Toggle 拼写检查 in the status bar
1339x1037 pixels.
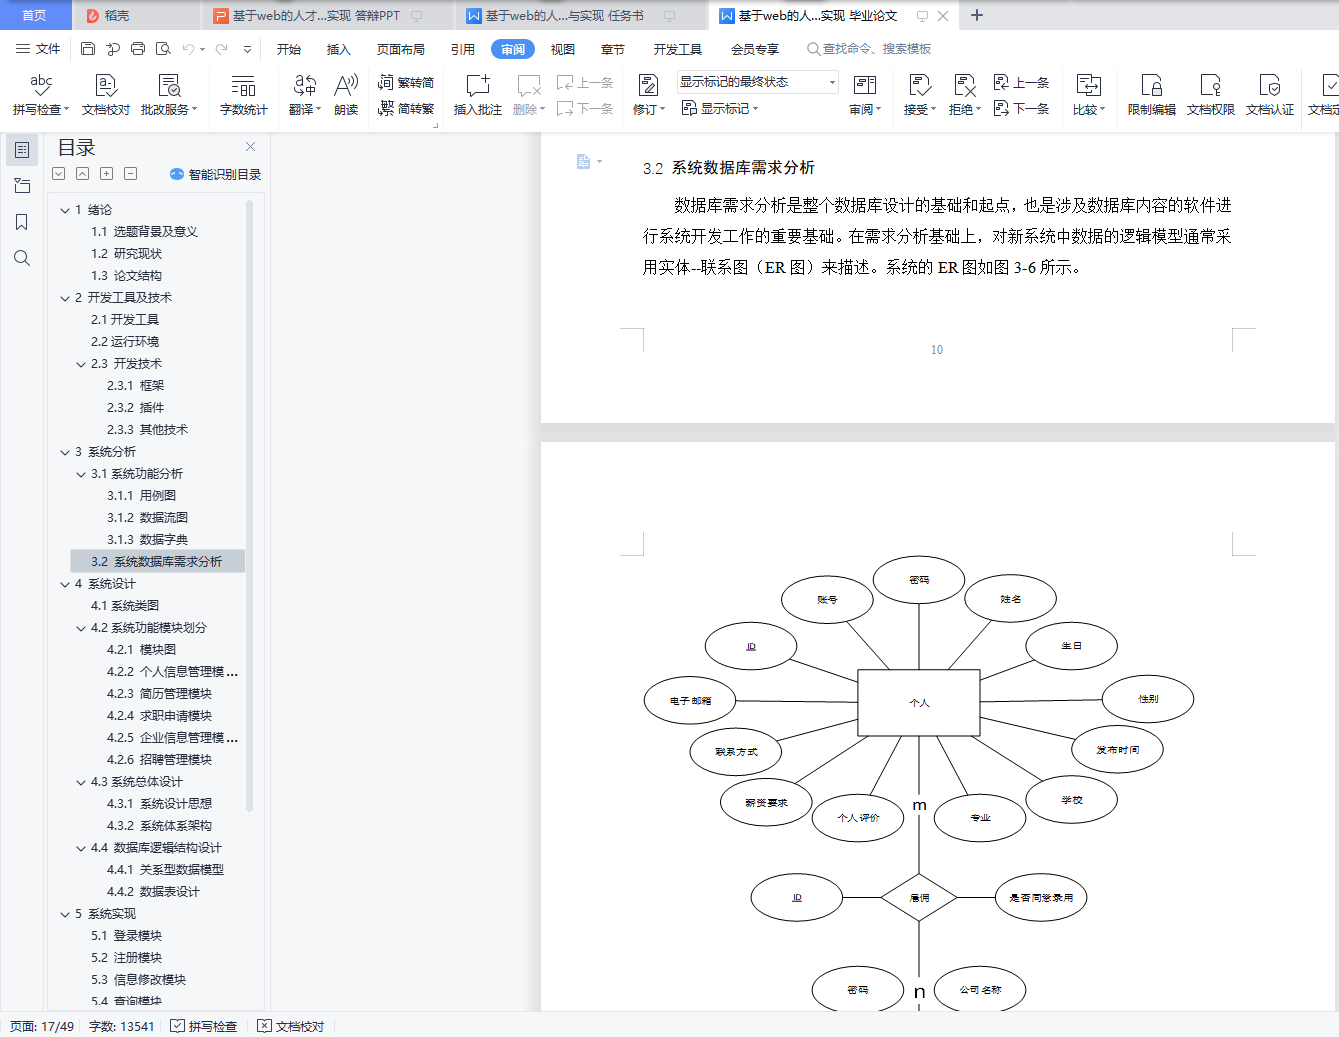[204, 1026]
